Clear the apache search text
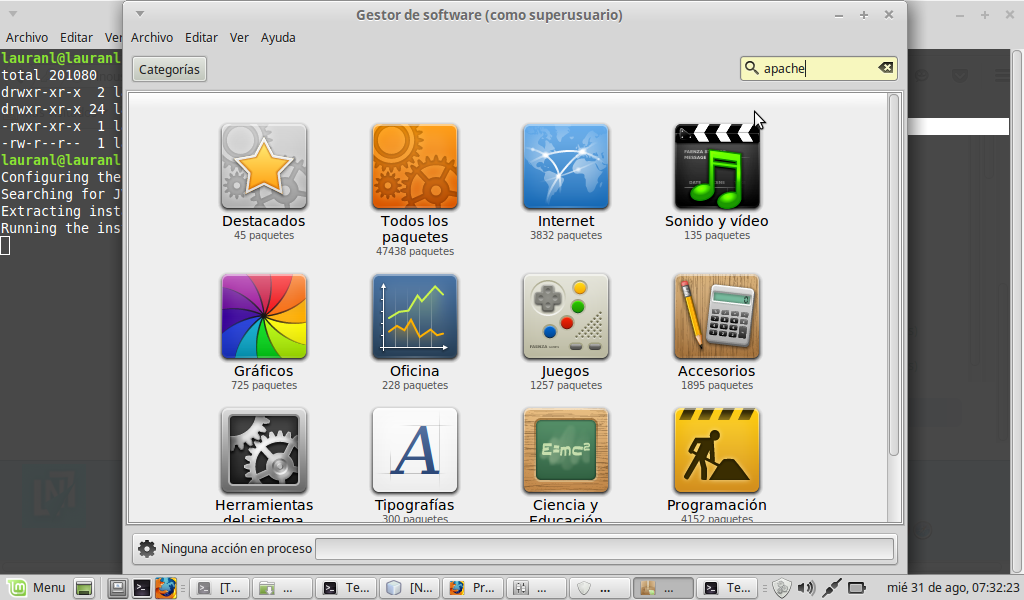The width and height of the screenshot is (1024, 600). click(885, 68)
